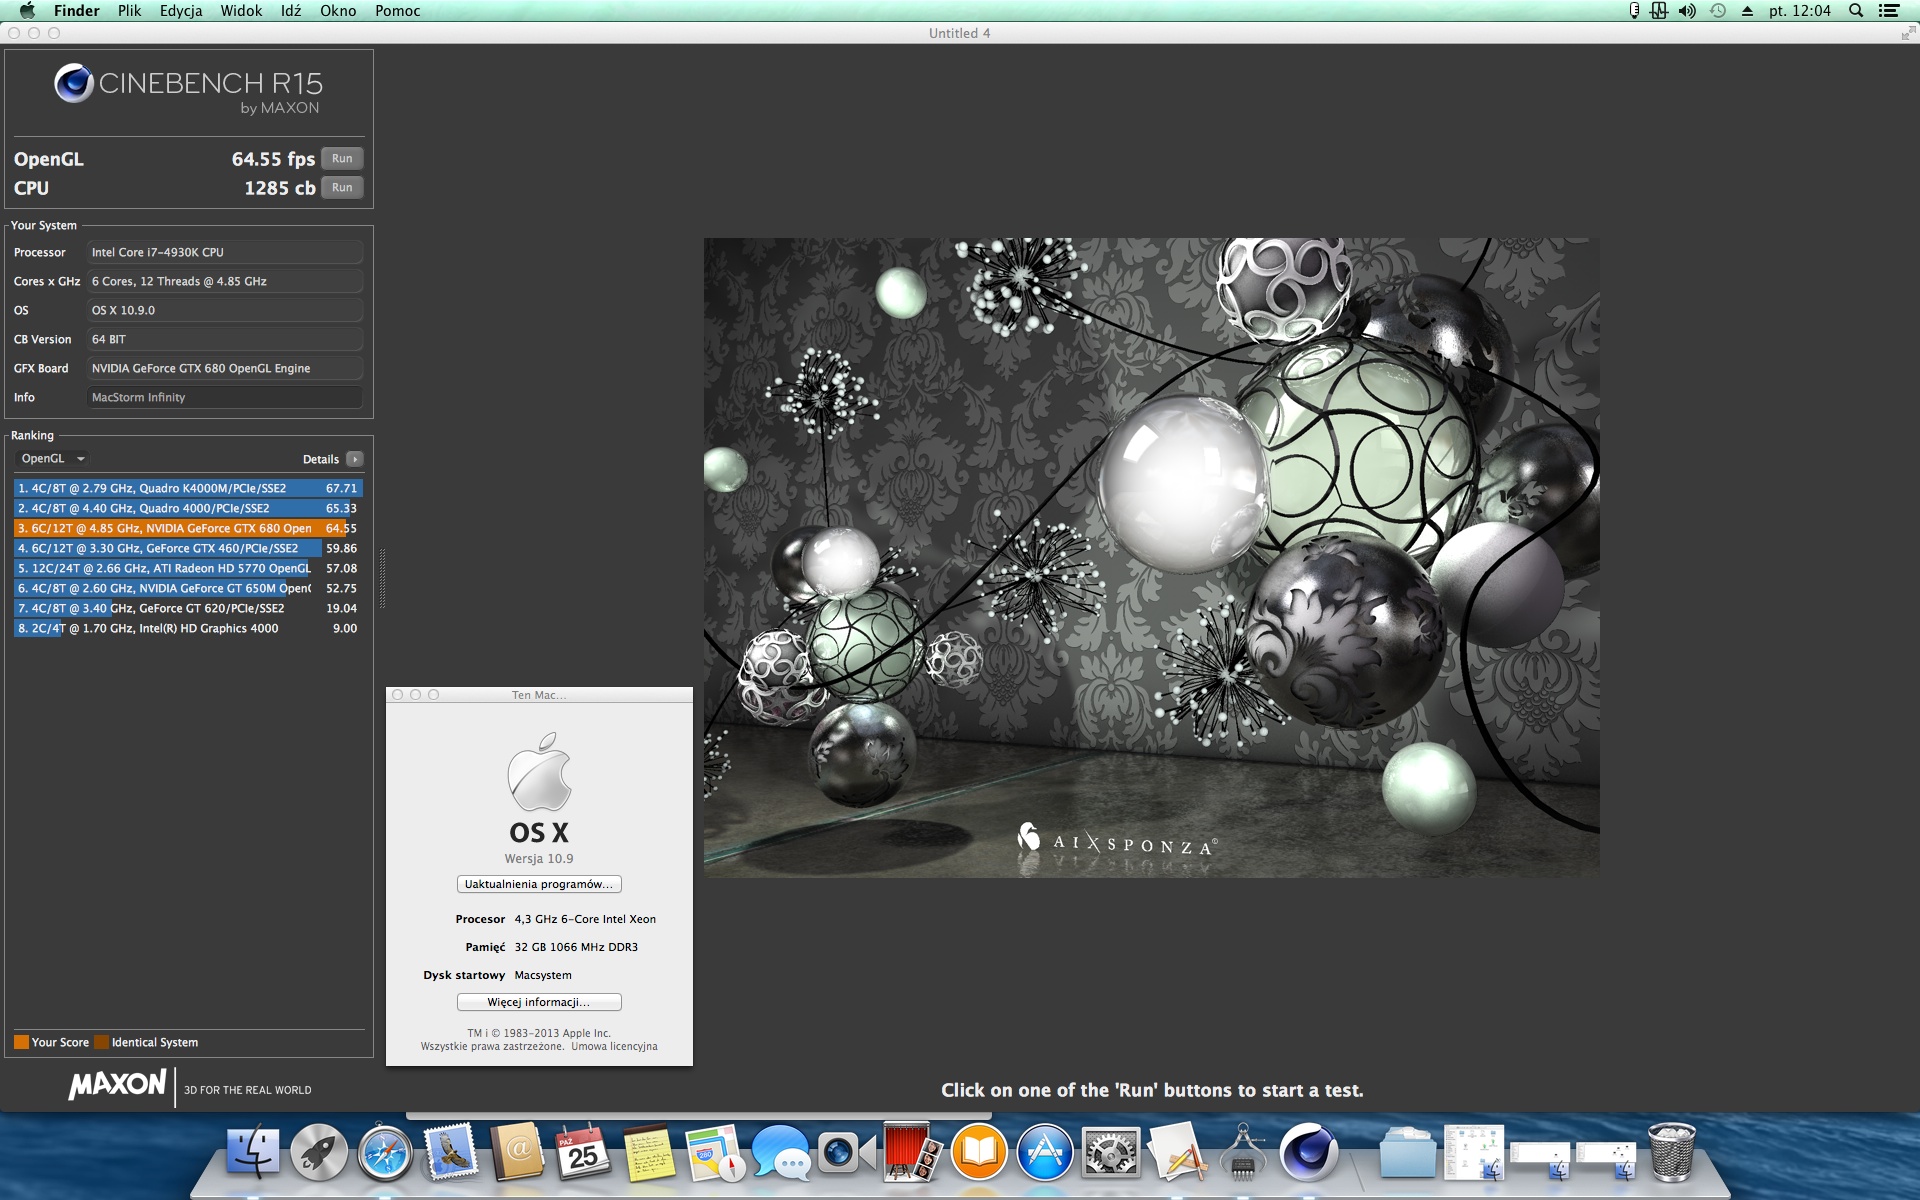1920x1200 pixels.
Task: Click the GFX Board value NVIDIA GeForce GTX 680
Action: click(225, 368)
